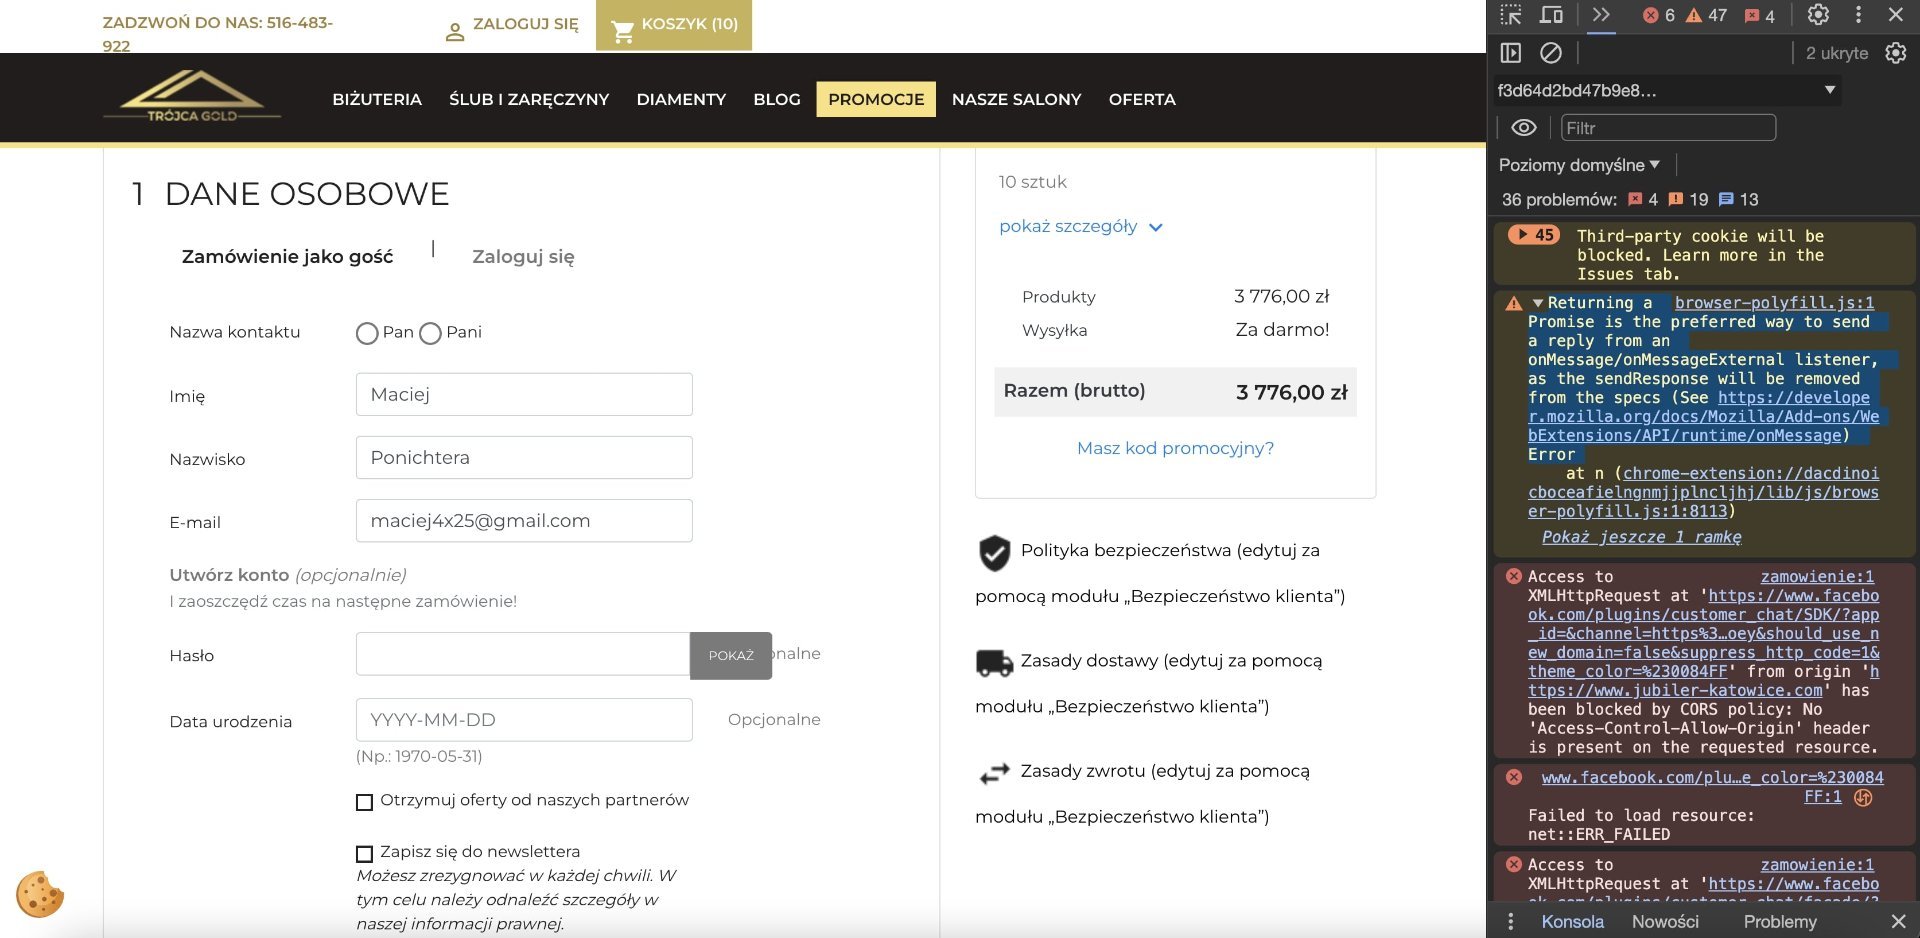Open cookie settings cookie icon
Image resolution: width=1920 pixels, height=938 pixels.
(40, 894)
